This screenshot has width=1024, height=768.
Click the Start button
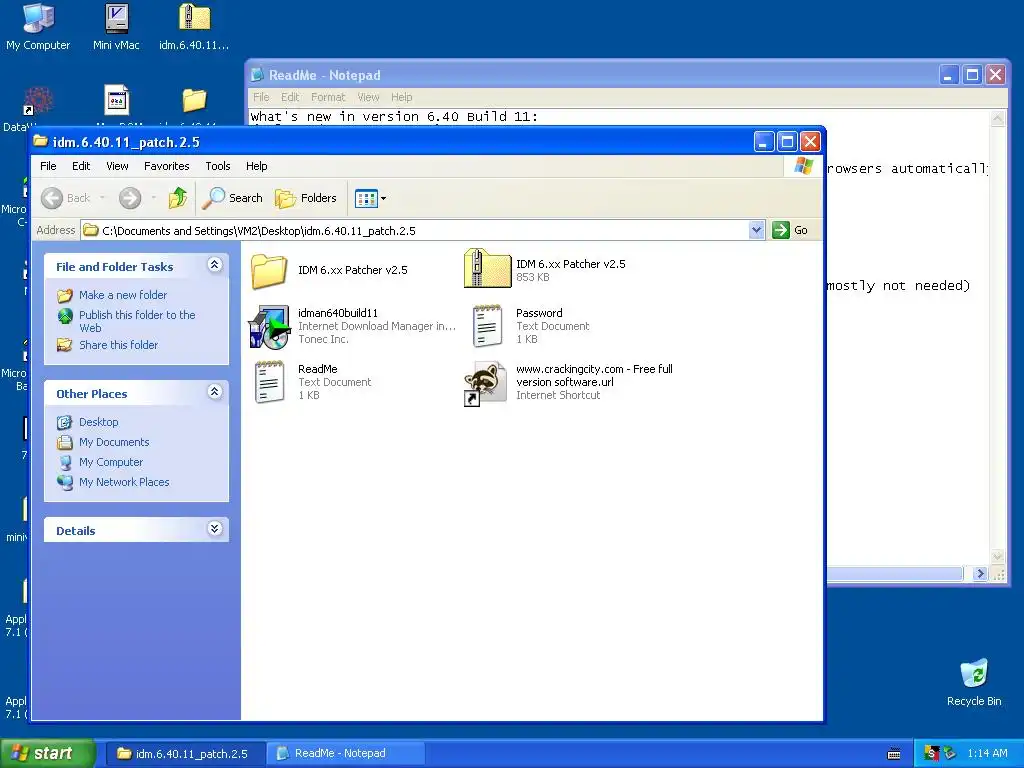[x=46, y=754]
